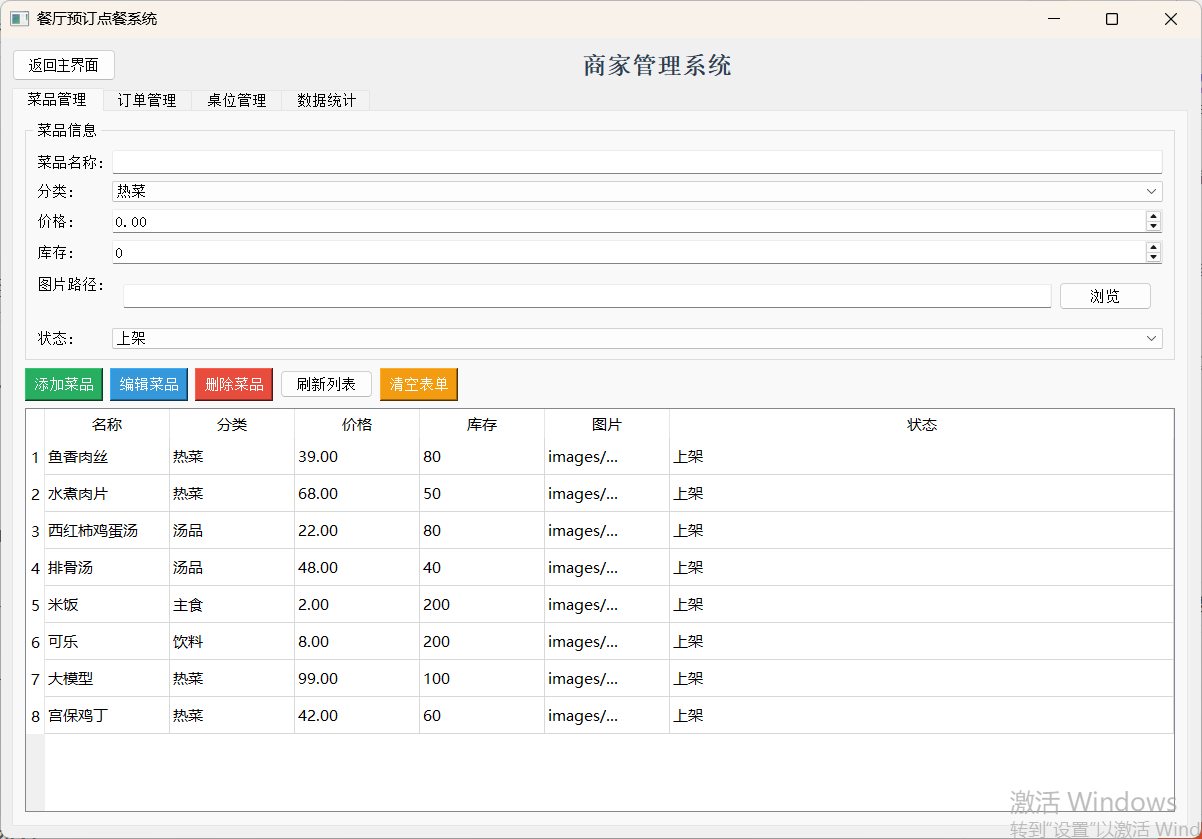Click the 39.00 price cell
Viewport: 1202px width, 839px height.
pyautogui.click(x=357, y=457)
